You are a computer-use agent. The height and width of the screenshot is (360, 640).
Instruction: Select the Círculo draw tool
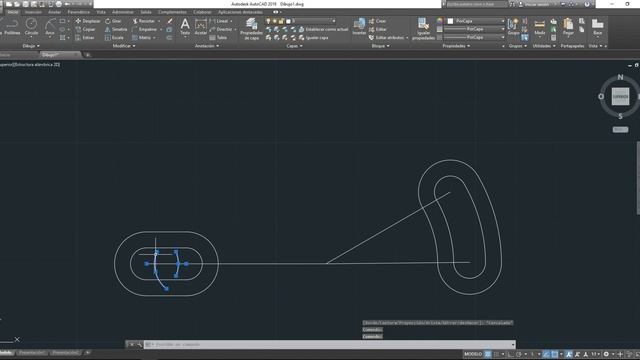pyautogui.click(x=31, y=27)
